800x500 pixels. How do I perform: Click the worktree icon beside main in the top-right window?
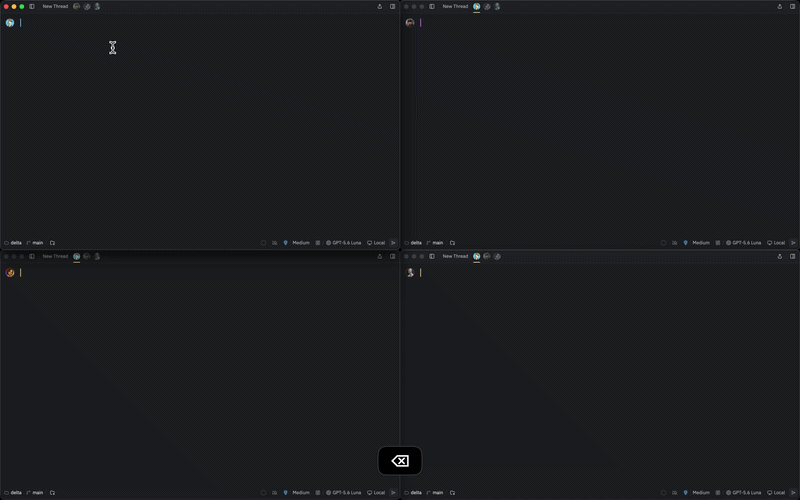(452, 243)
